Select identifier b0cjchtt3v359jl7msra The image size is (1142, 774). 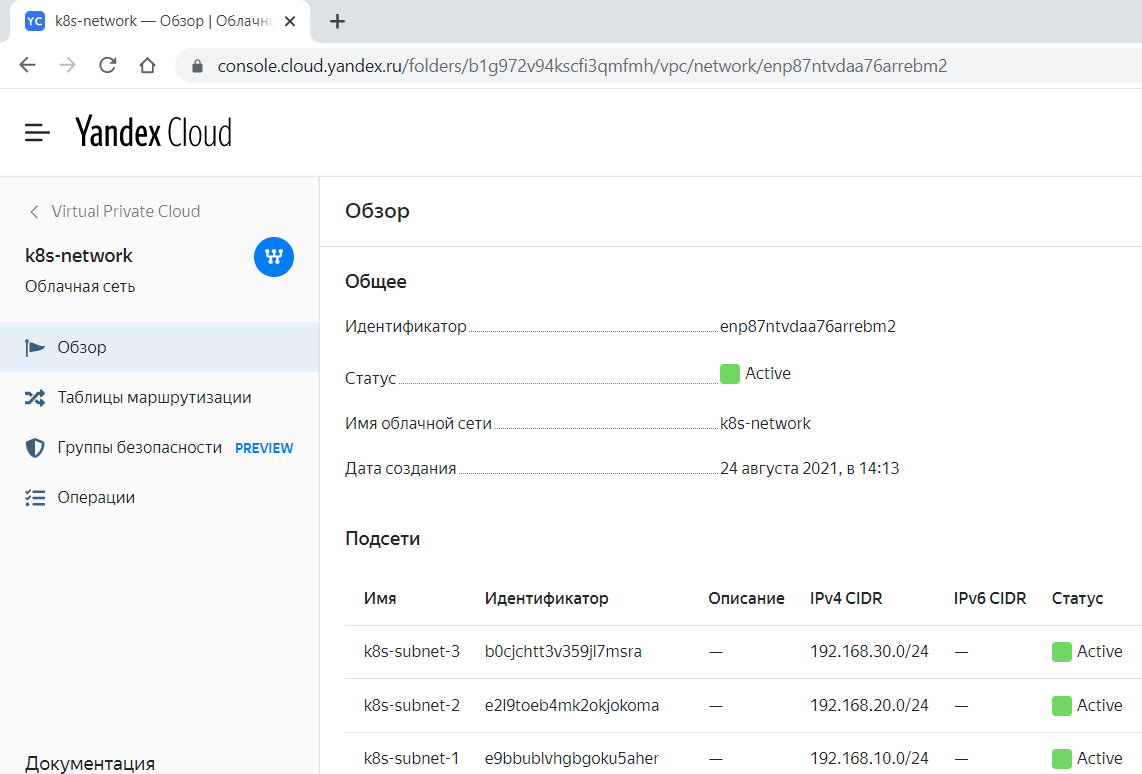click(563, 652)
